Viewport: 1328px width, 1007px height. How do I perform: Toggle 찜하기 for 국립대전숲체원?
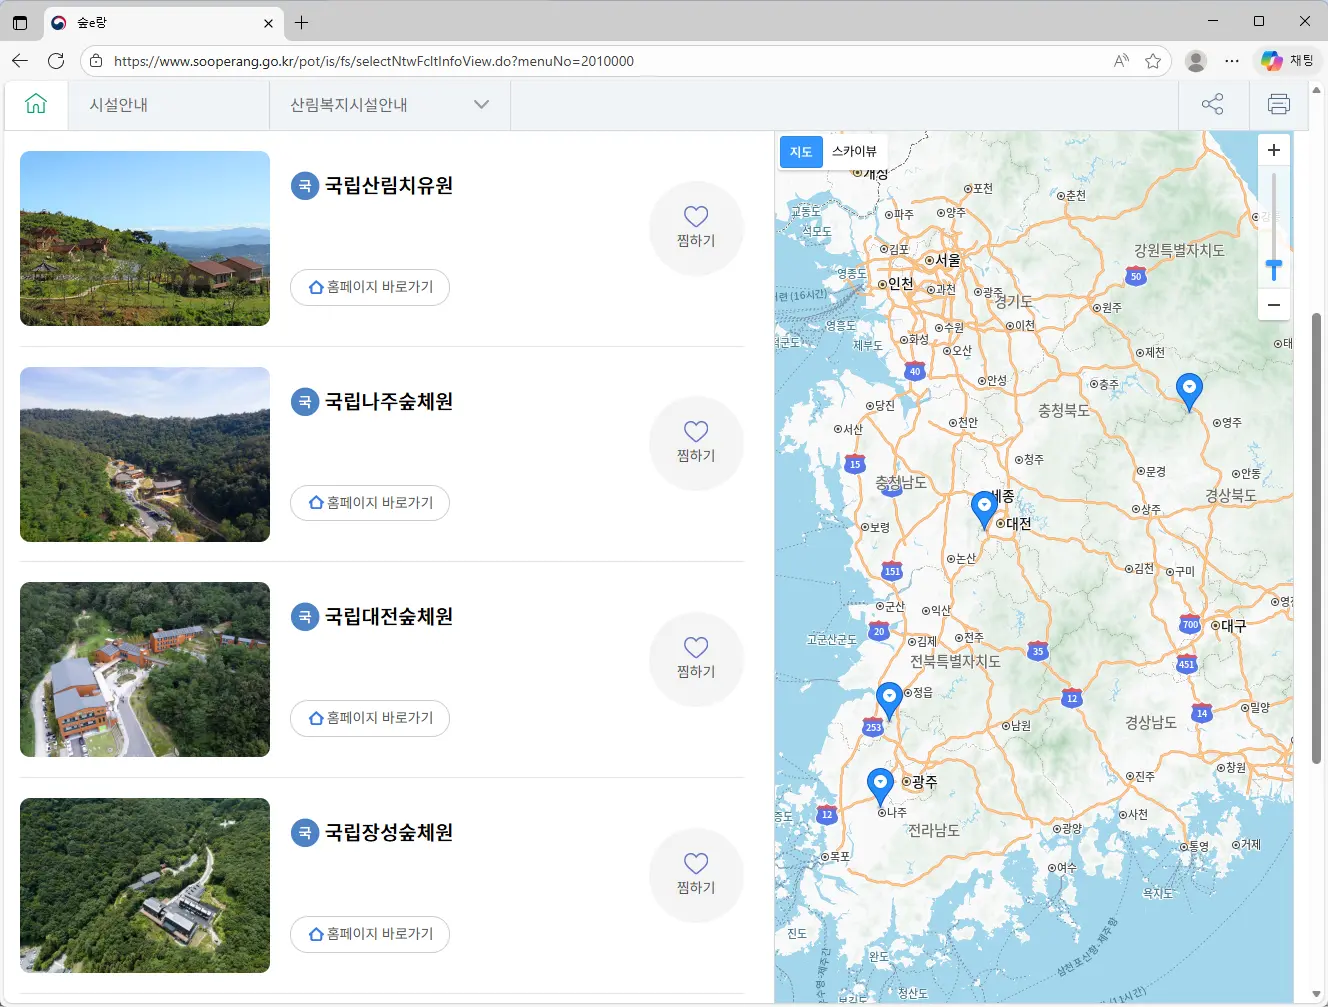click(x=696, y=658)
